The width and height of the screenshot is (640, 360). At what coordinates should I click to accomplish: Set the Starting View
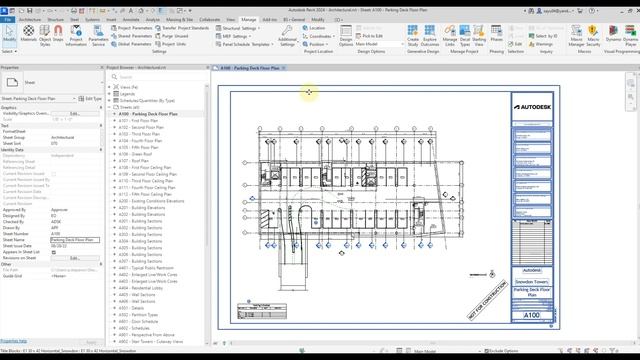coord(479,35)
